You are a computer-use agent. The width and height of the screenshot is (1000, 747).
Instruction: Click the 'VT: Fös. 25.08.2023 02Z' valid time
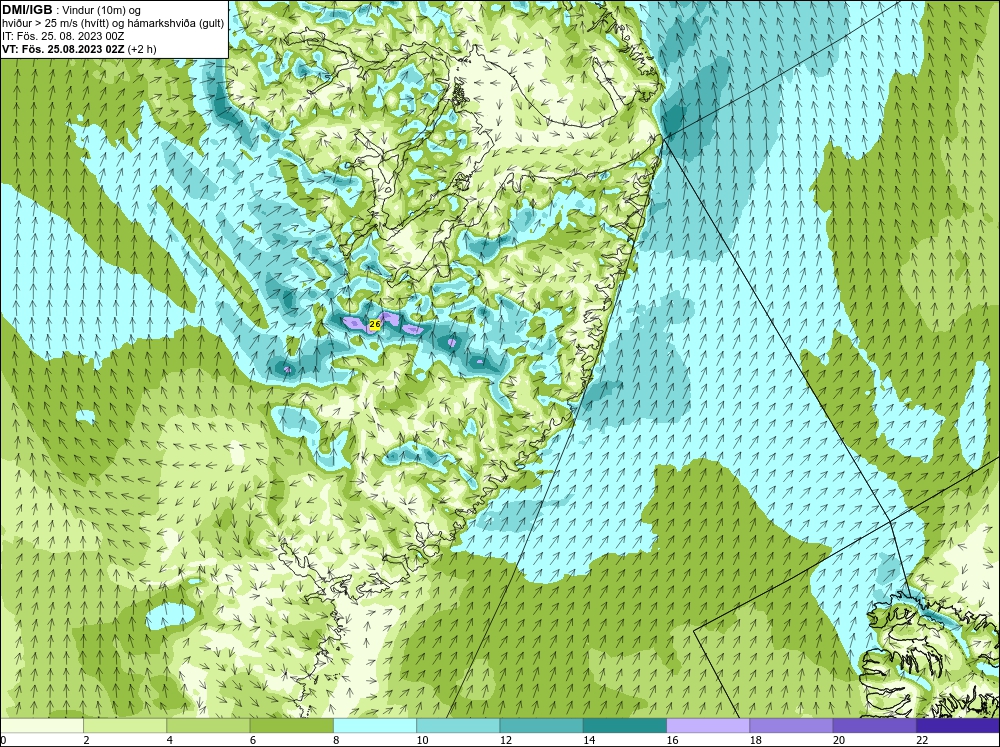pyautogui.click(x=63, y=48)
